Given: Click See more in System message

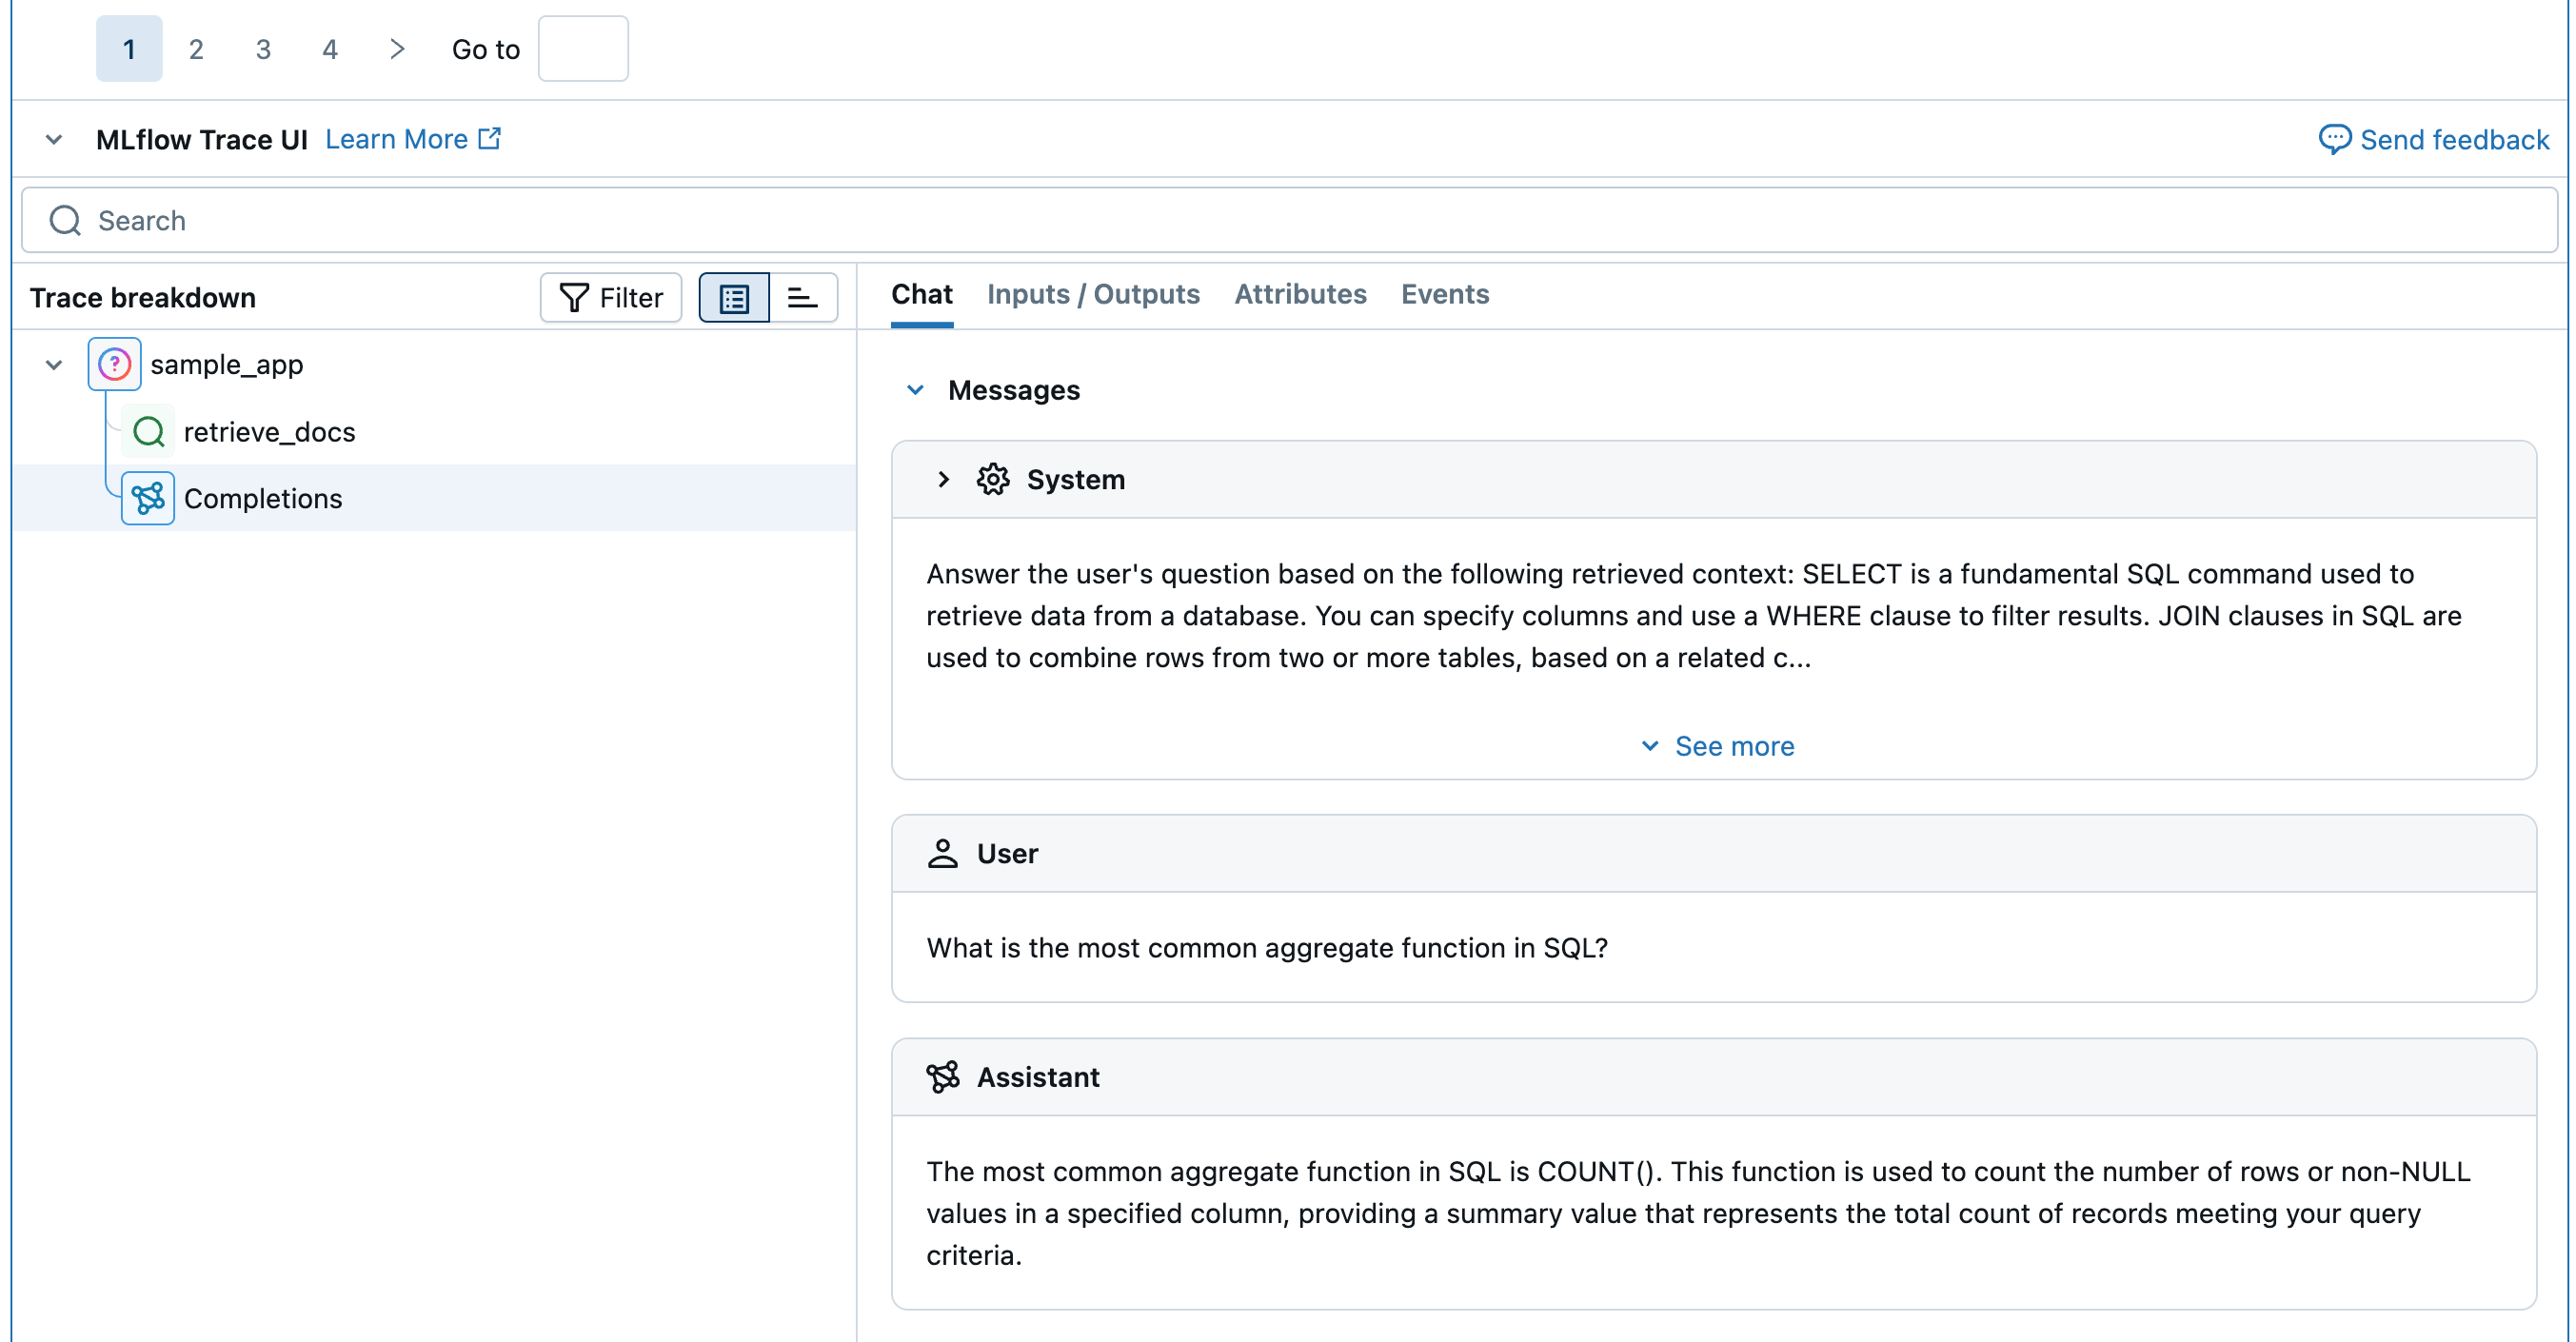Looking at the screenshot, I should click(x=1717, y=746).
